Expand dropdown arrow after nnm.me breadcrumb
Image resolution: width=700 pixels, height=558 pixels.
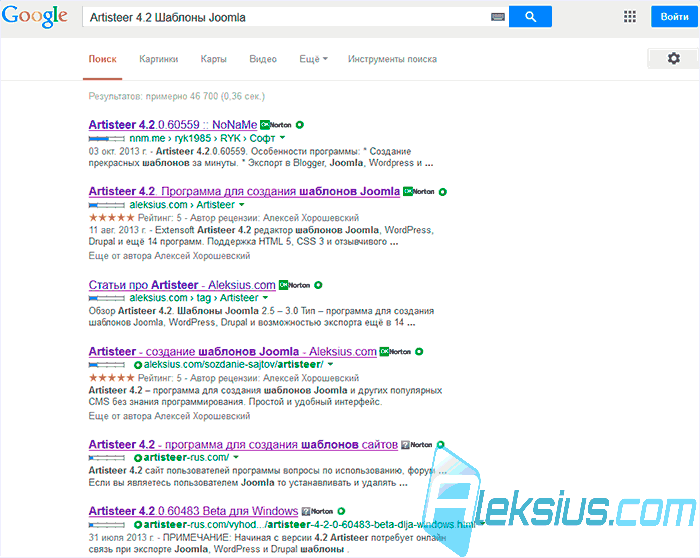coord(282,138)
